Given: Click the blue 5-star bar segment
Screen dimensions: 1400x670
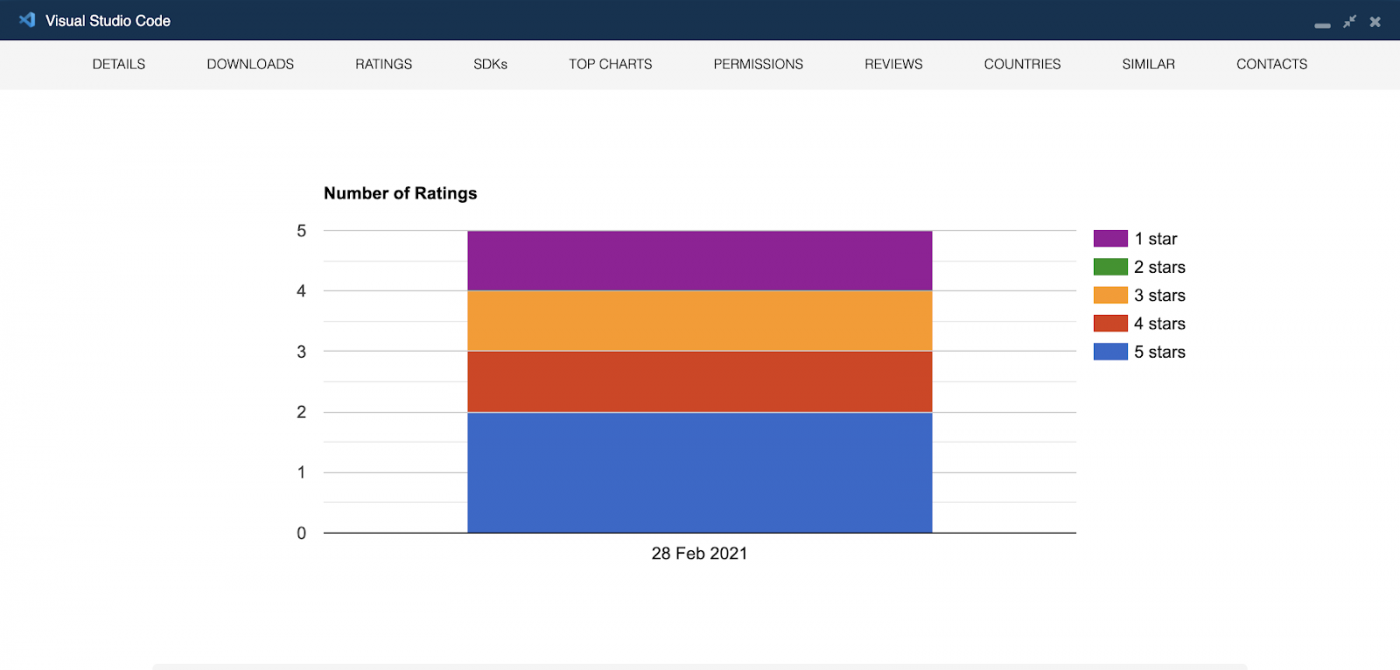Looking at the screenshot, I should click(x=700, y=472).
